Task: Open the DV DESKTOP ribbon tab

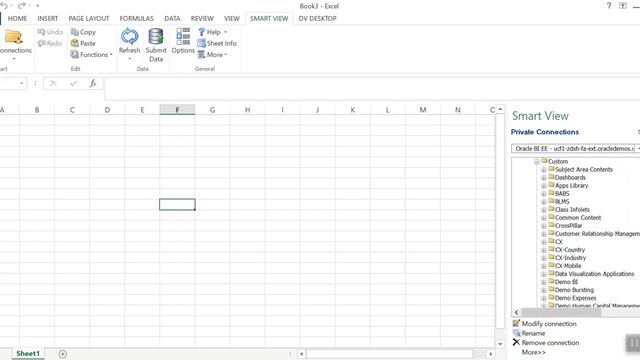Action: (x=318, y=18)
